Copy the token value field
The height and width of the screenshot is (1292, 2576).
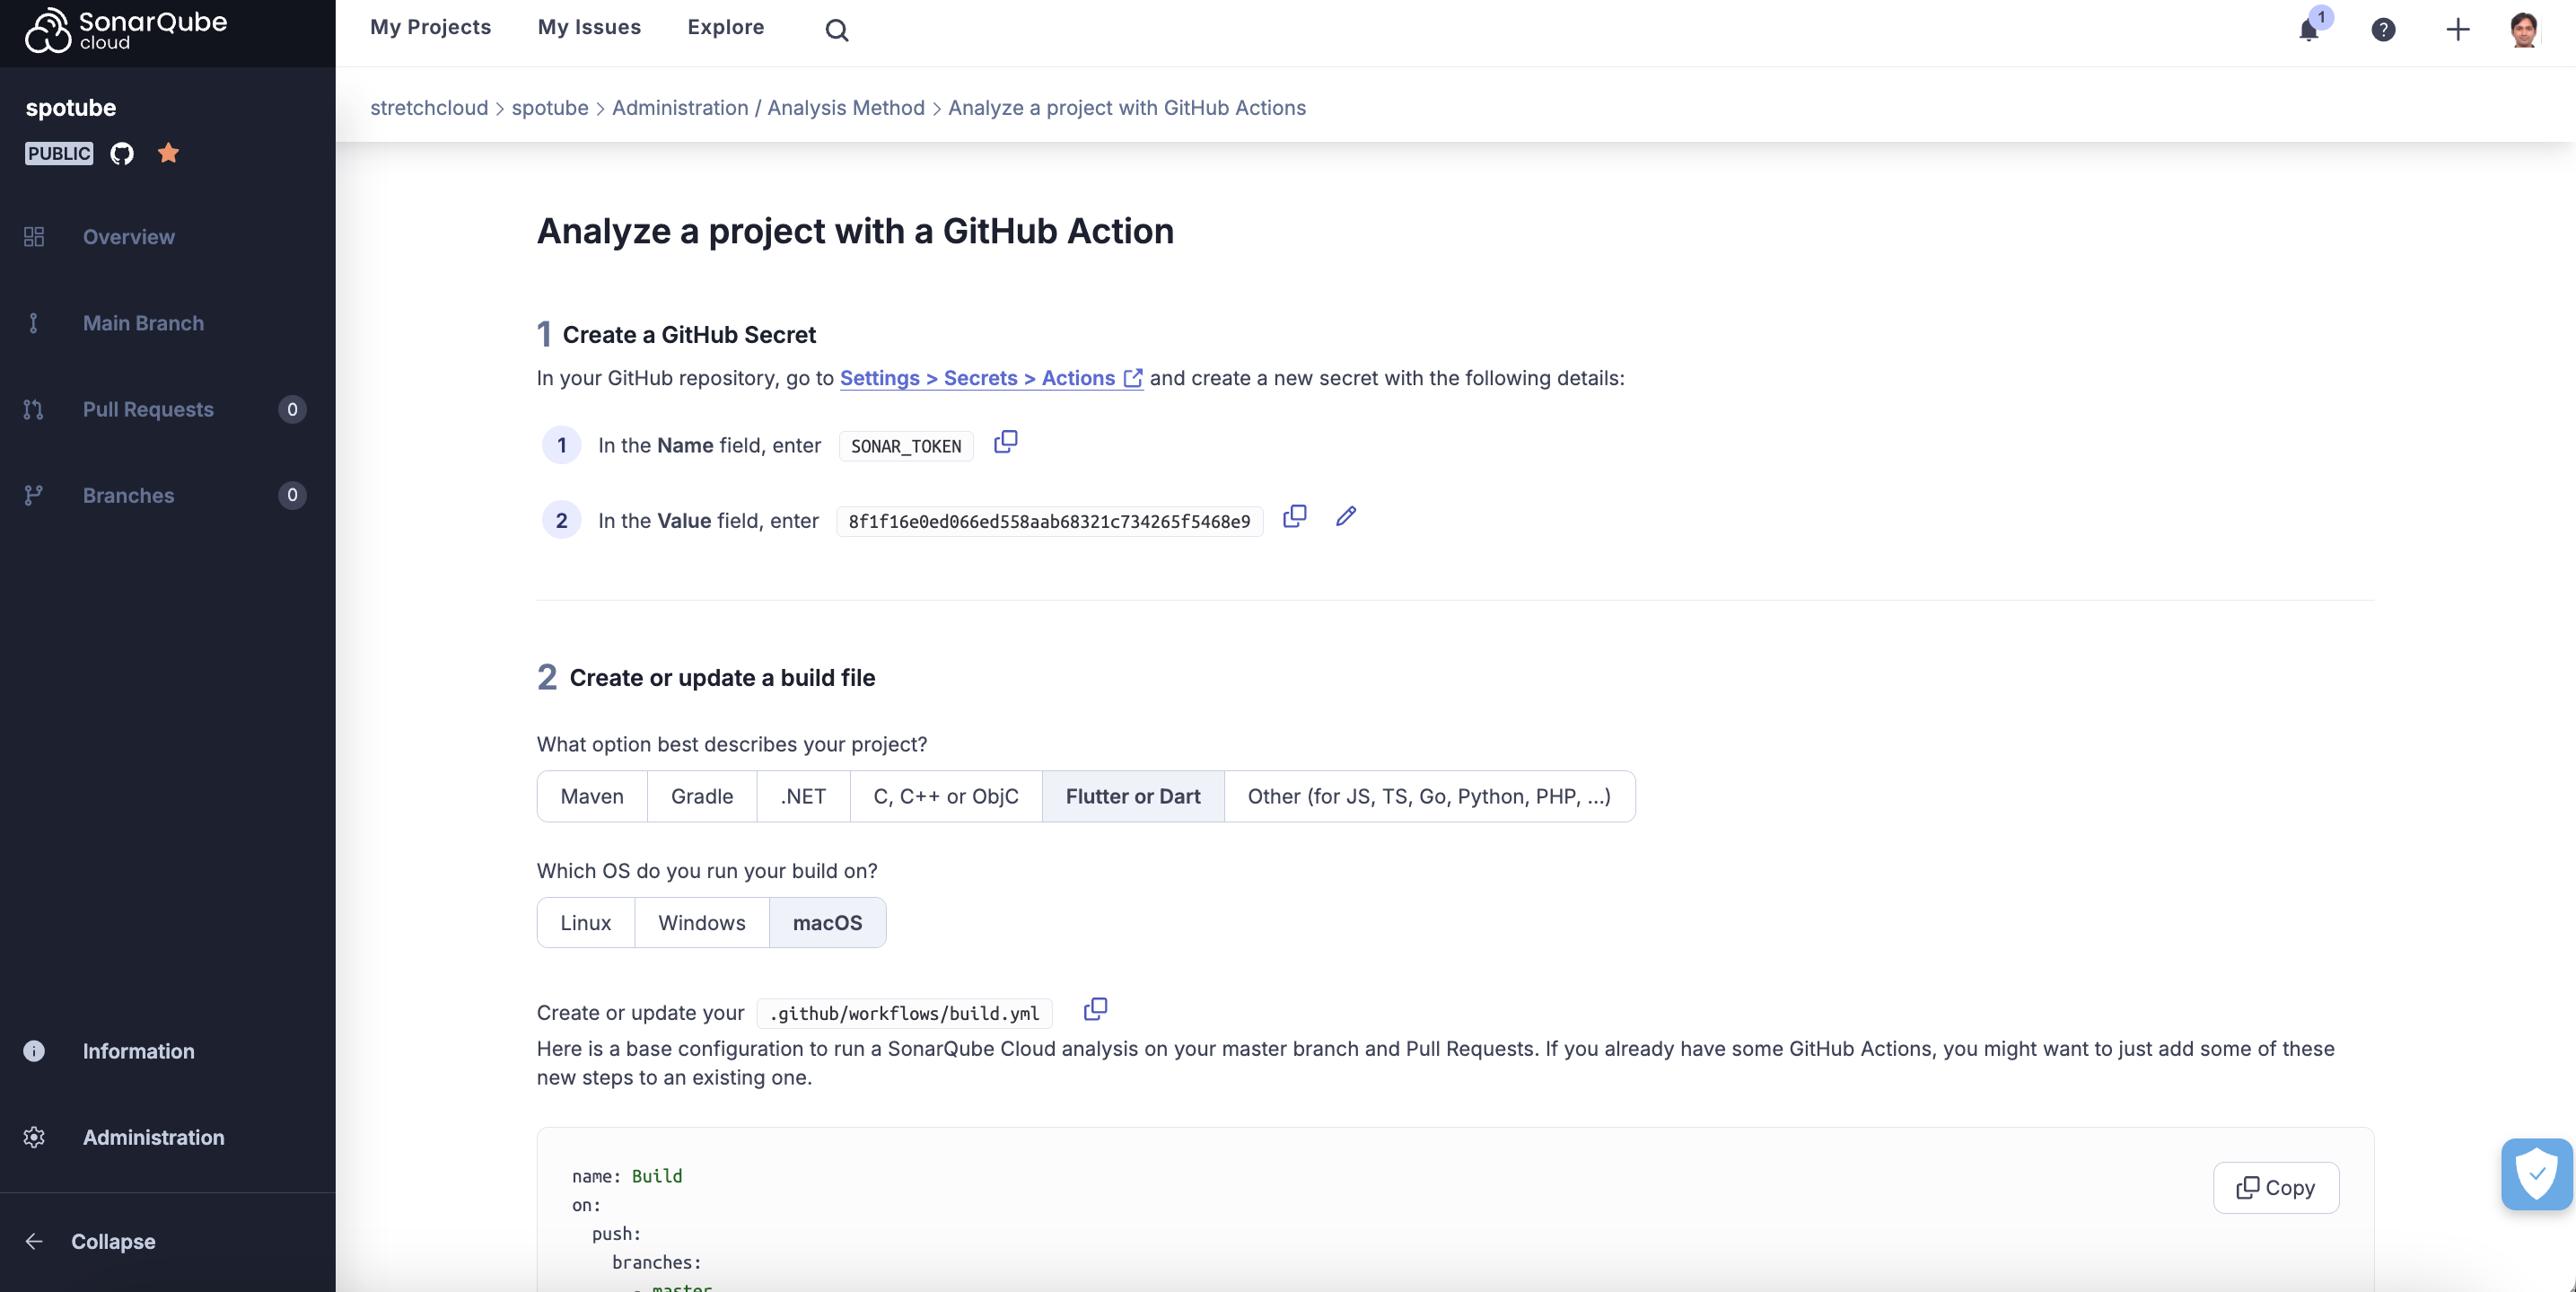point(1294,516)
